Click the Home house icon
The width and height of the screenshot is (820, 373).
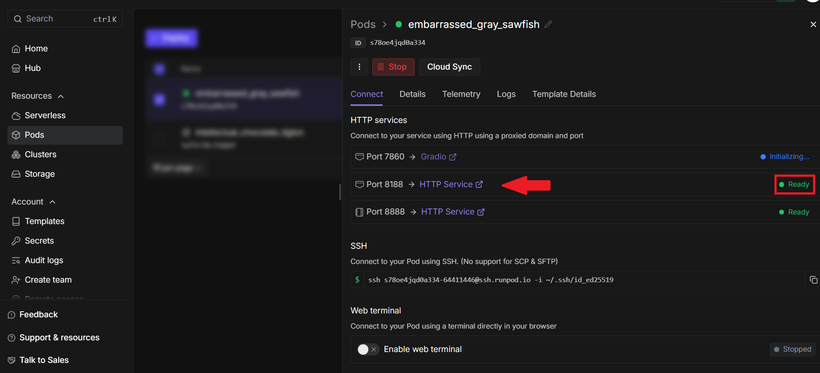point(16,49)
